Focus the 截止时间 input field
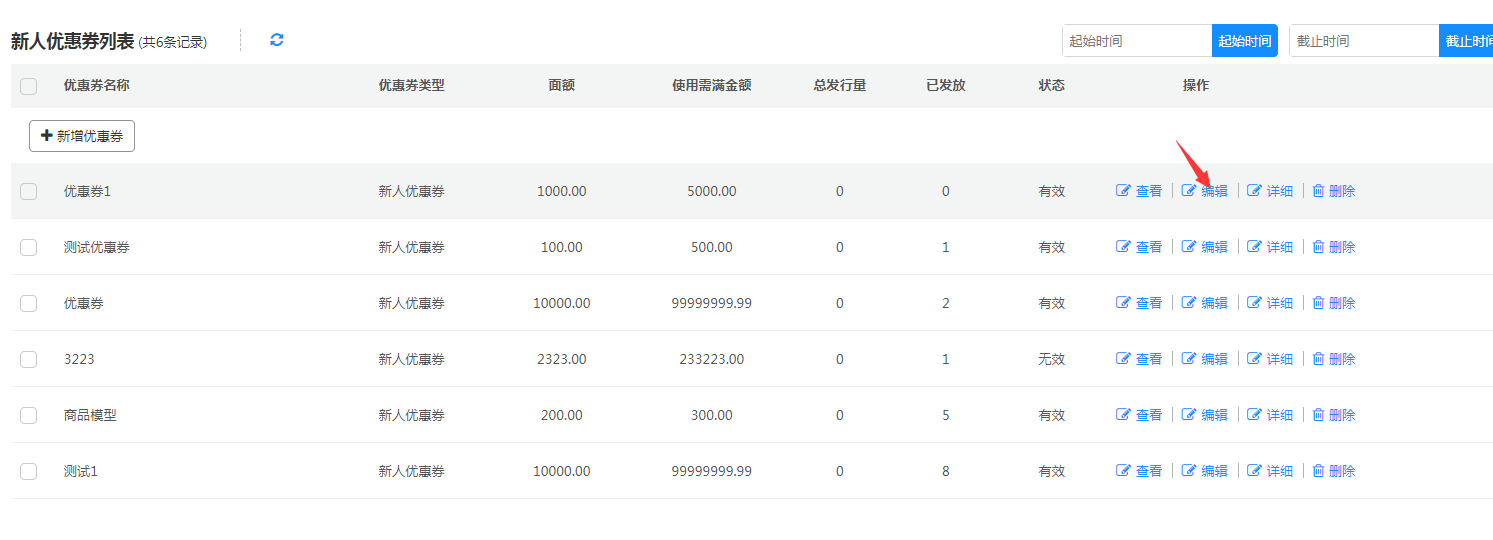1493x540 pixels. (x=1364, y=41)
